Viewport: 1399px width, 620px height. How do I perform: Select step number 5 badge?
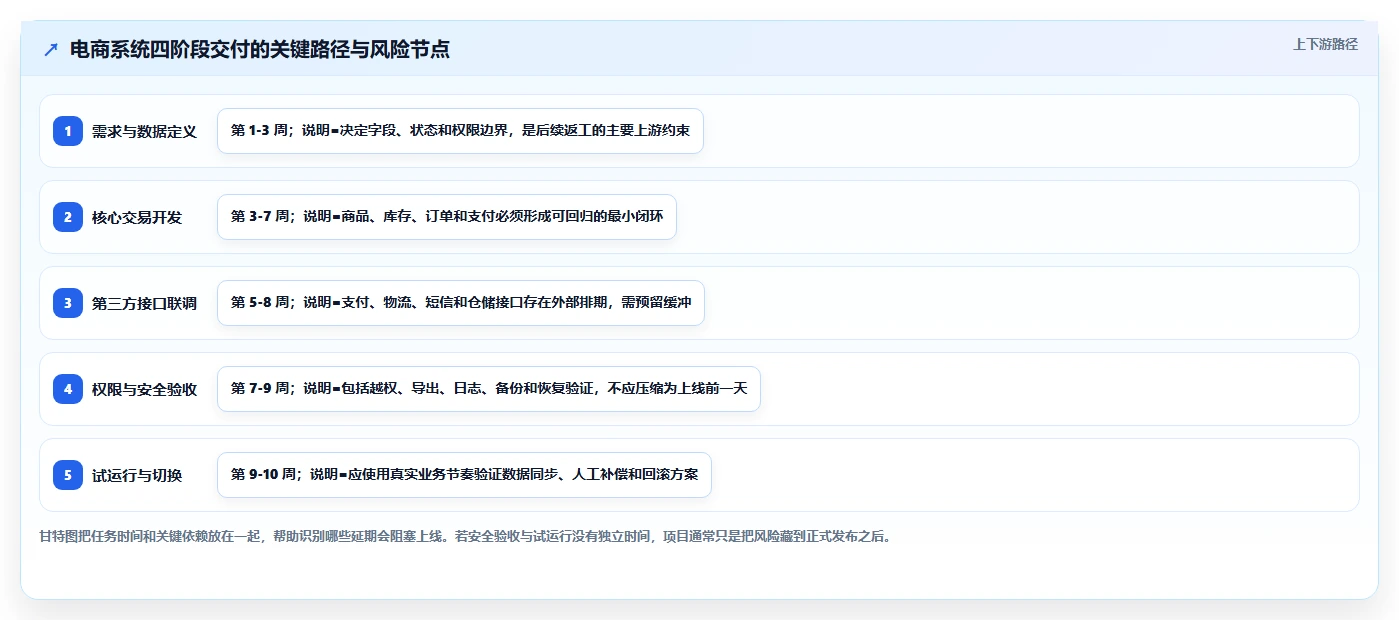pos(68,475)
